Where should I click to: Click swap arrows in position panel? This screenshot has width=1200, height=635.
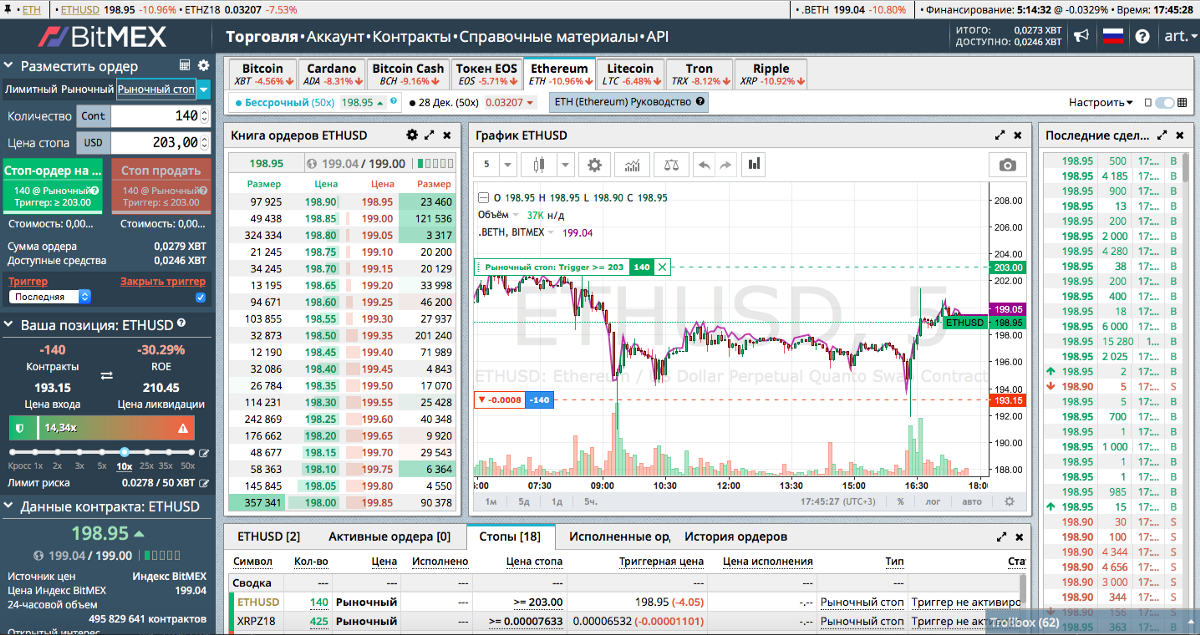click(x=107, y=376)
